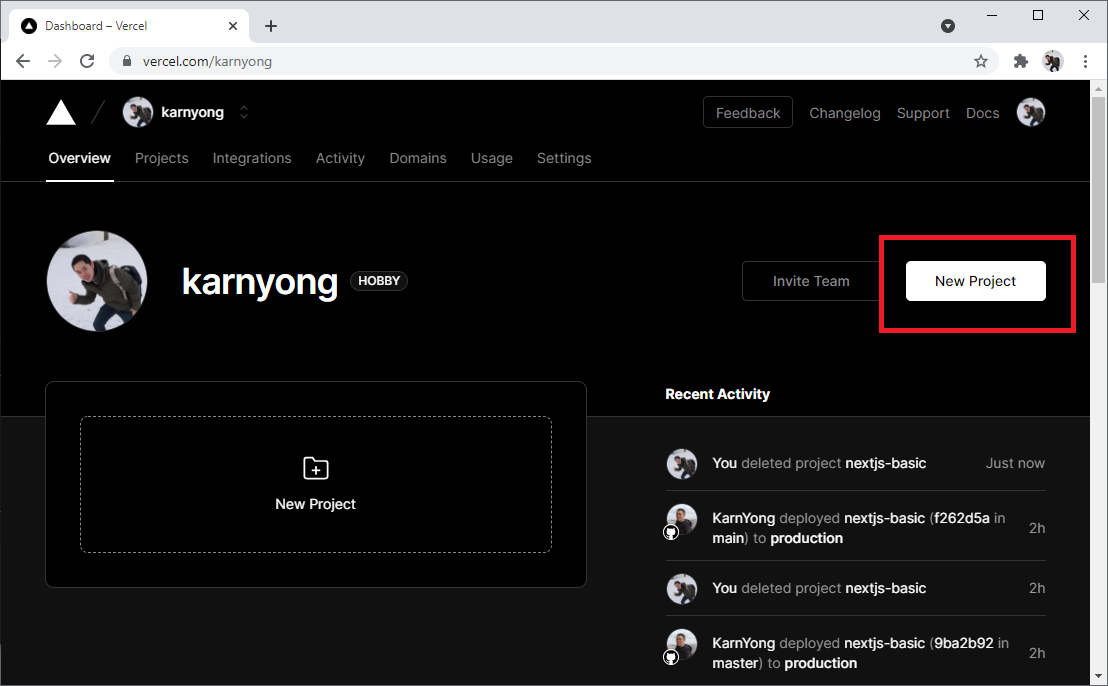Open the Chrome profile picture menu
This screenshot has width=1108, height=686.
(1053, 61)
